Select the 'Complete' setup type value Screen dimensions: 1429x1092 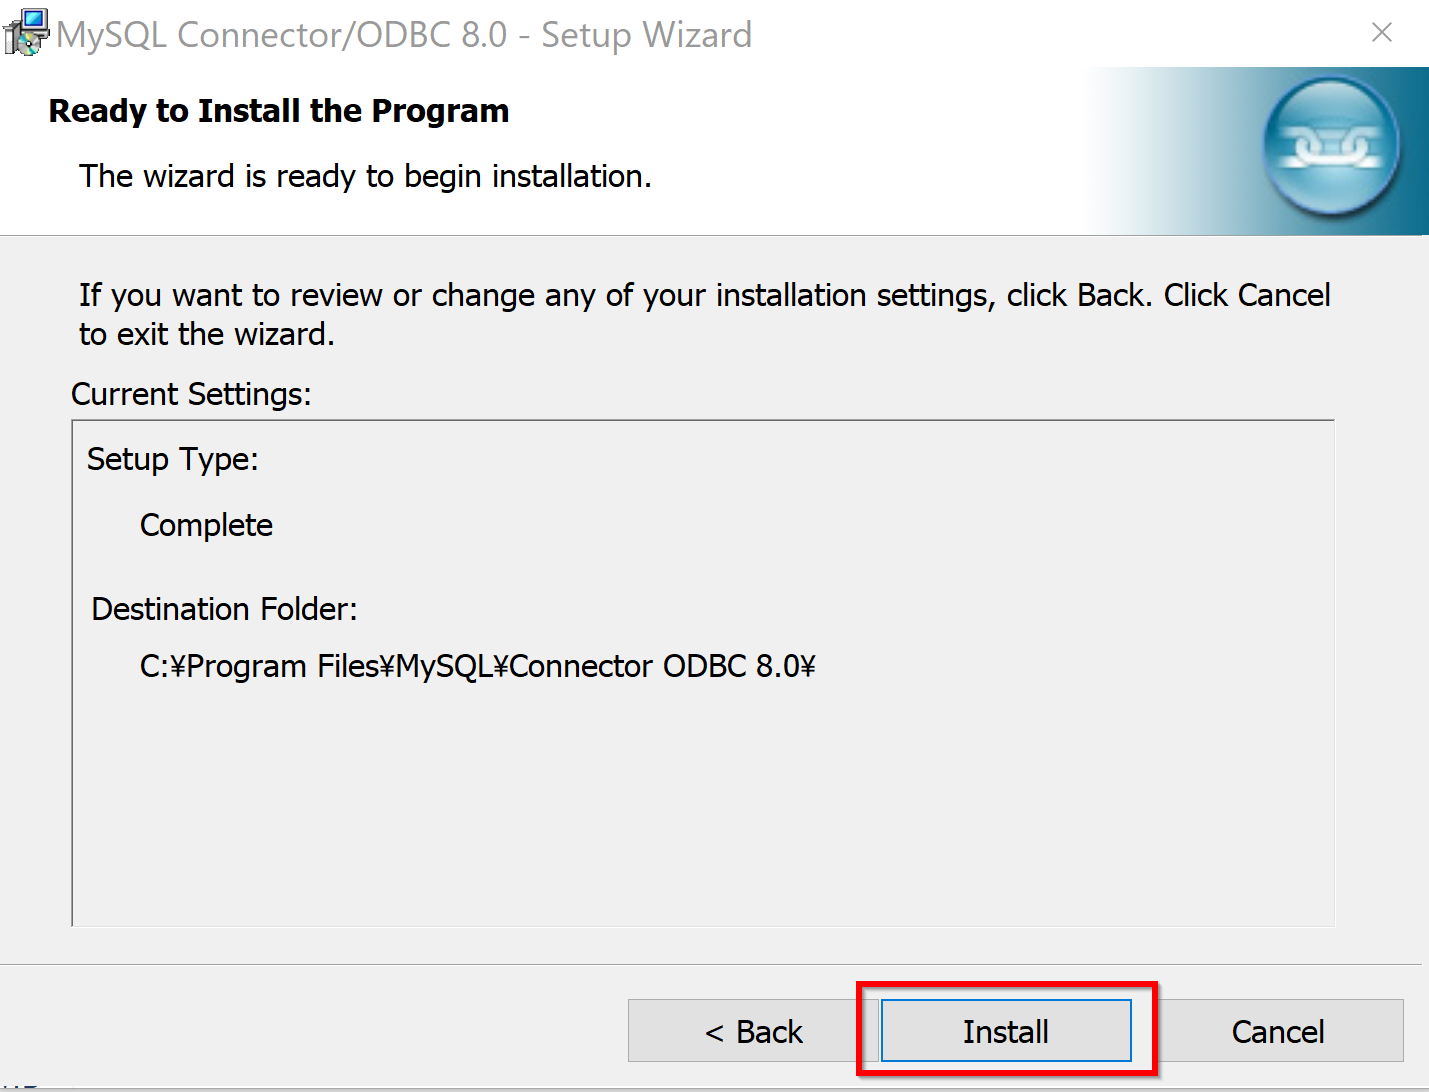click(206, 525)
